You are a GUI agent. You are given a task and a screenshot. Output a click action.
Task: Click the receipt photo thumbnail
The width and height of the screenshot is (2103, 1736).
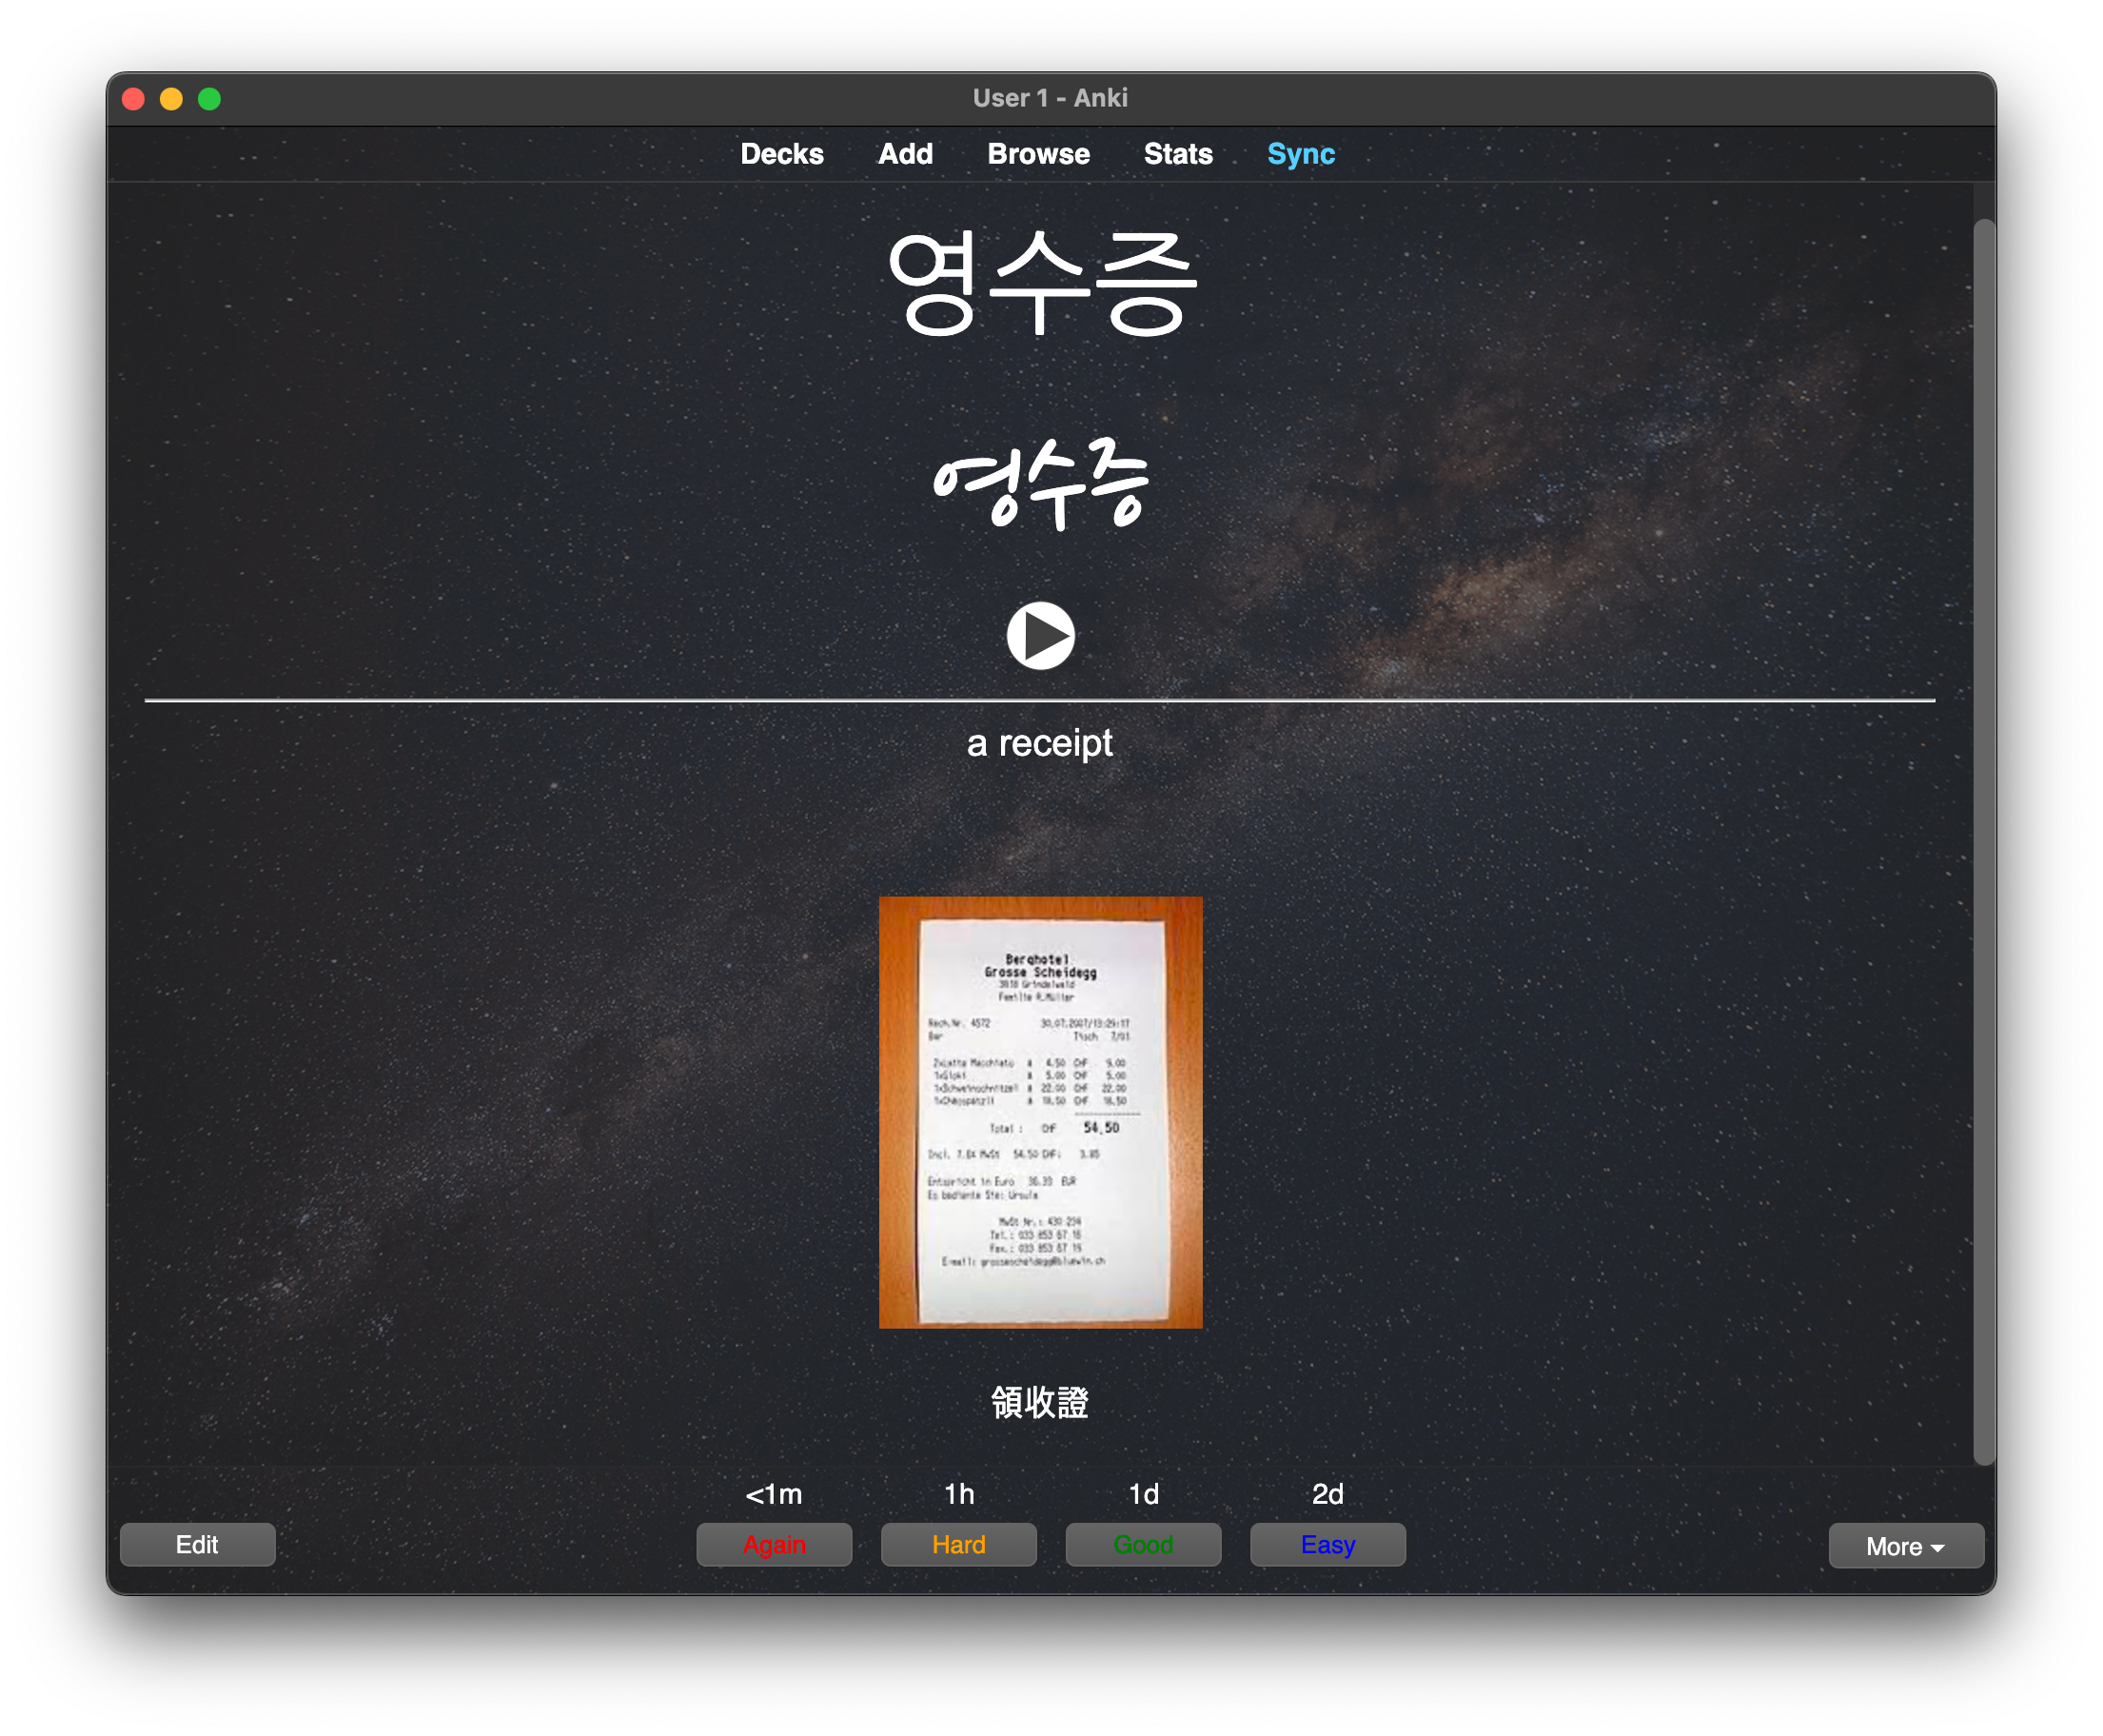(1040, 1112)
